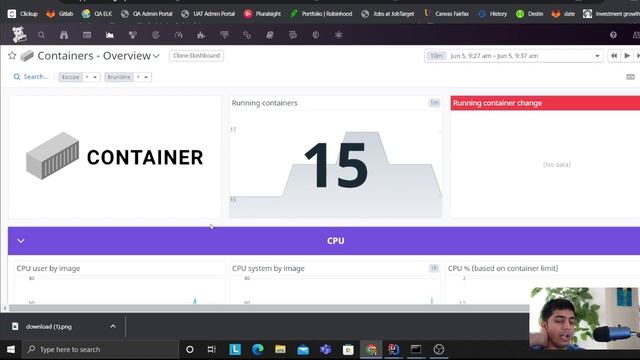Open the Logs icon in navigation

tap(293, 35)
